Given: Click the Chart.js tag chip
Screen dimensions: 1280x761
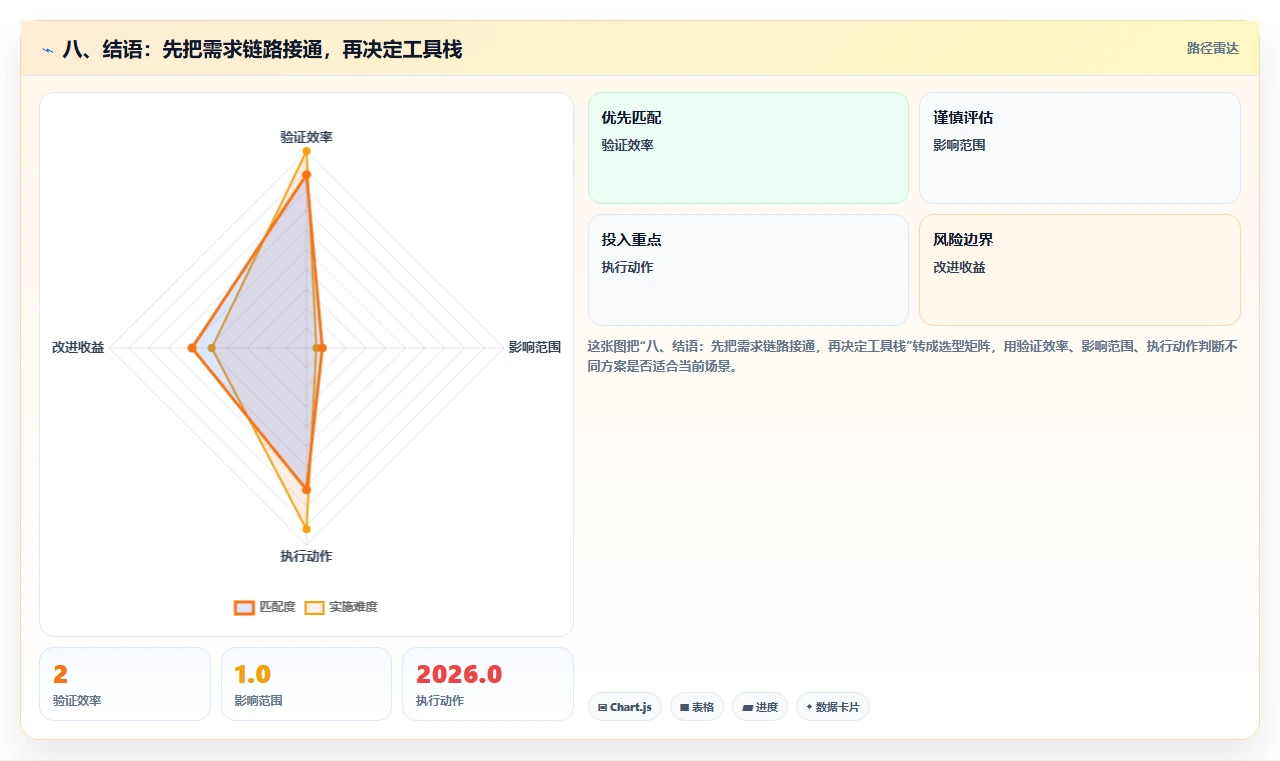Looking at the screenshot, I should (625, 707).
